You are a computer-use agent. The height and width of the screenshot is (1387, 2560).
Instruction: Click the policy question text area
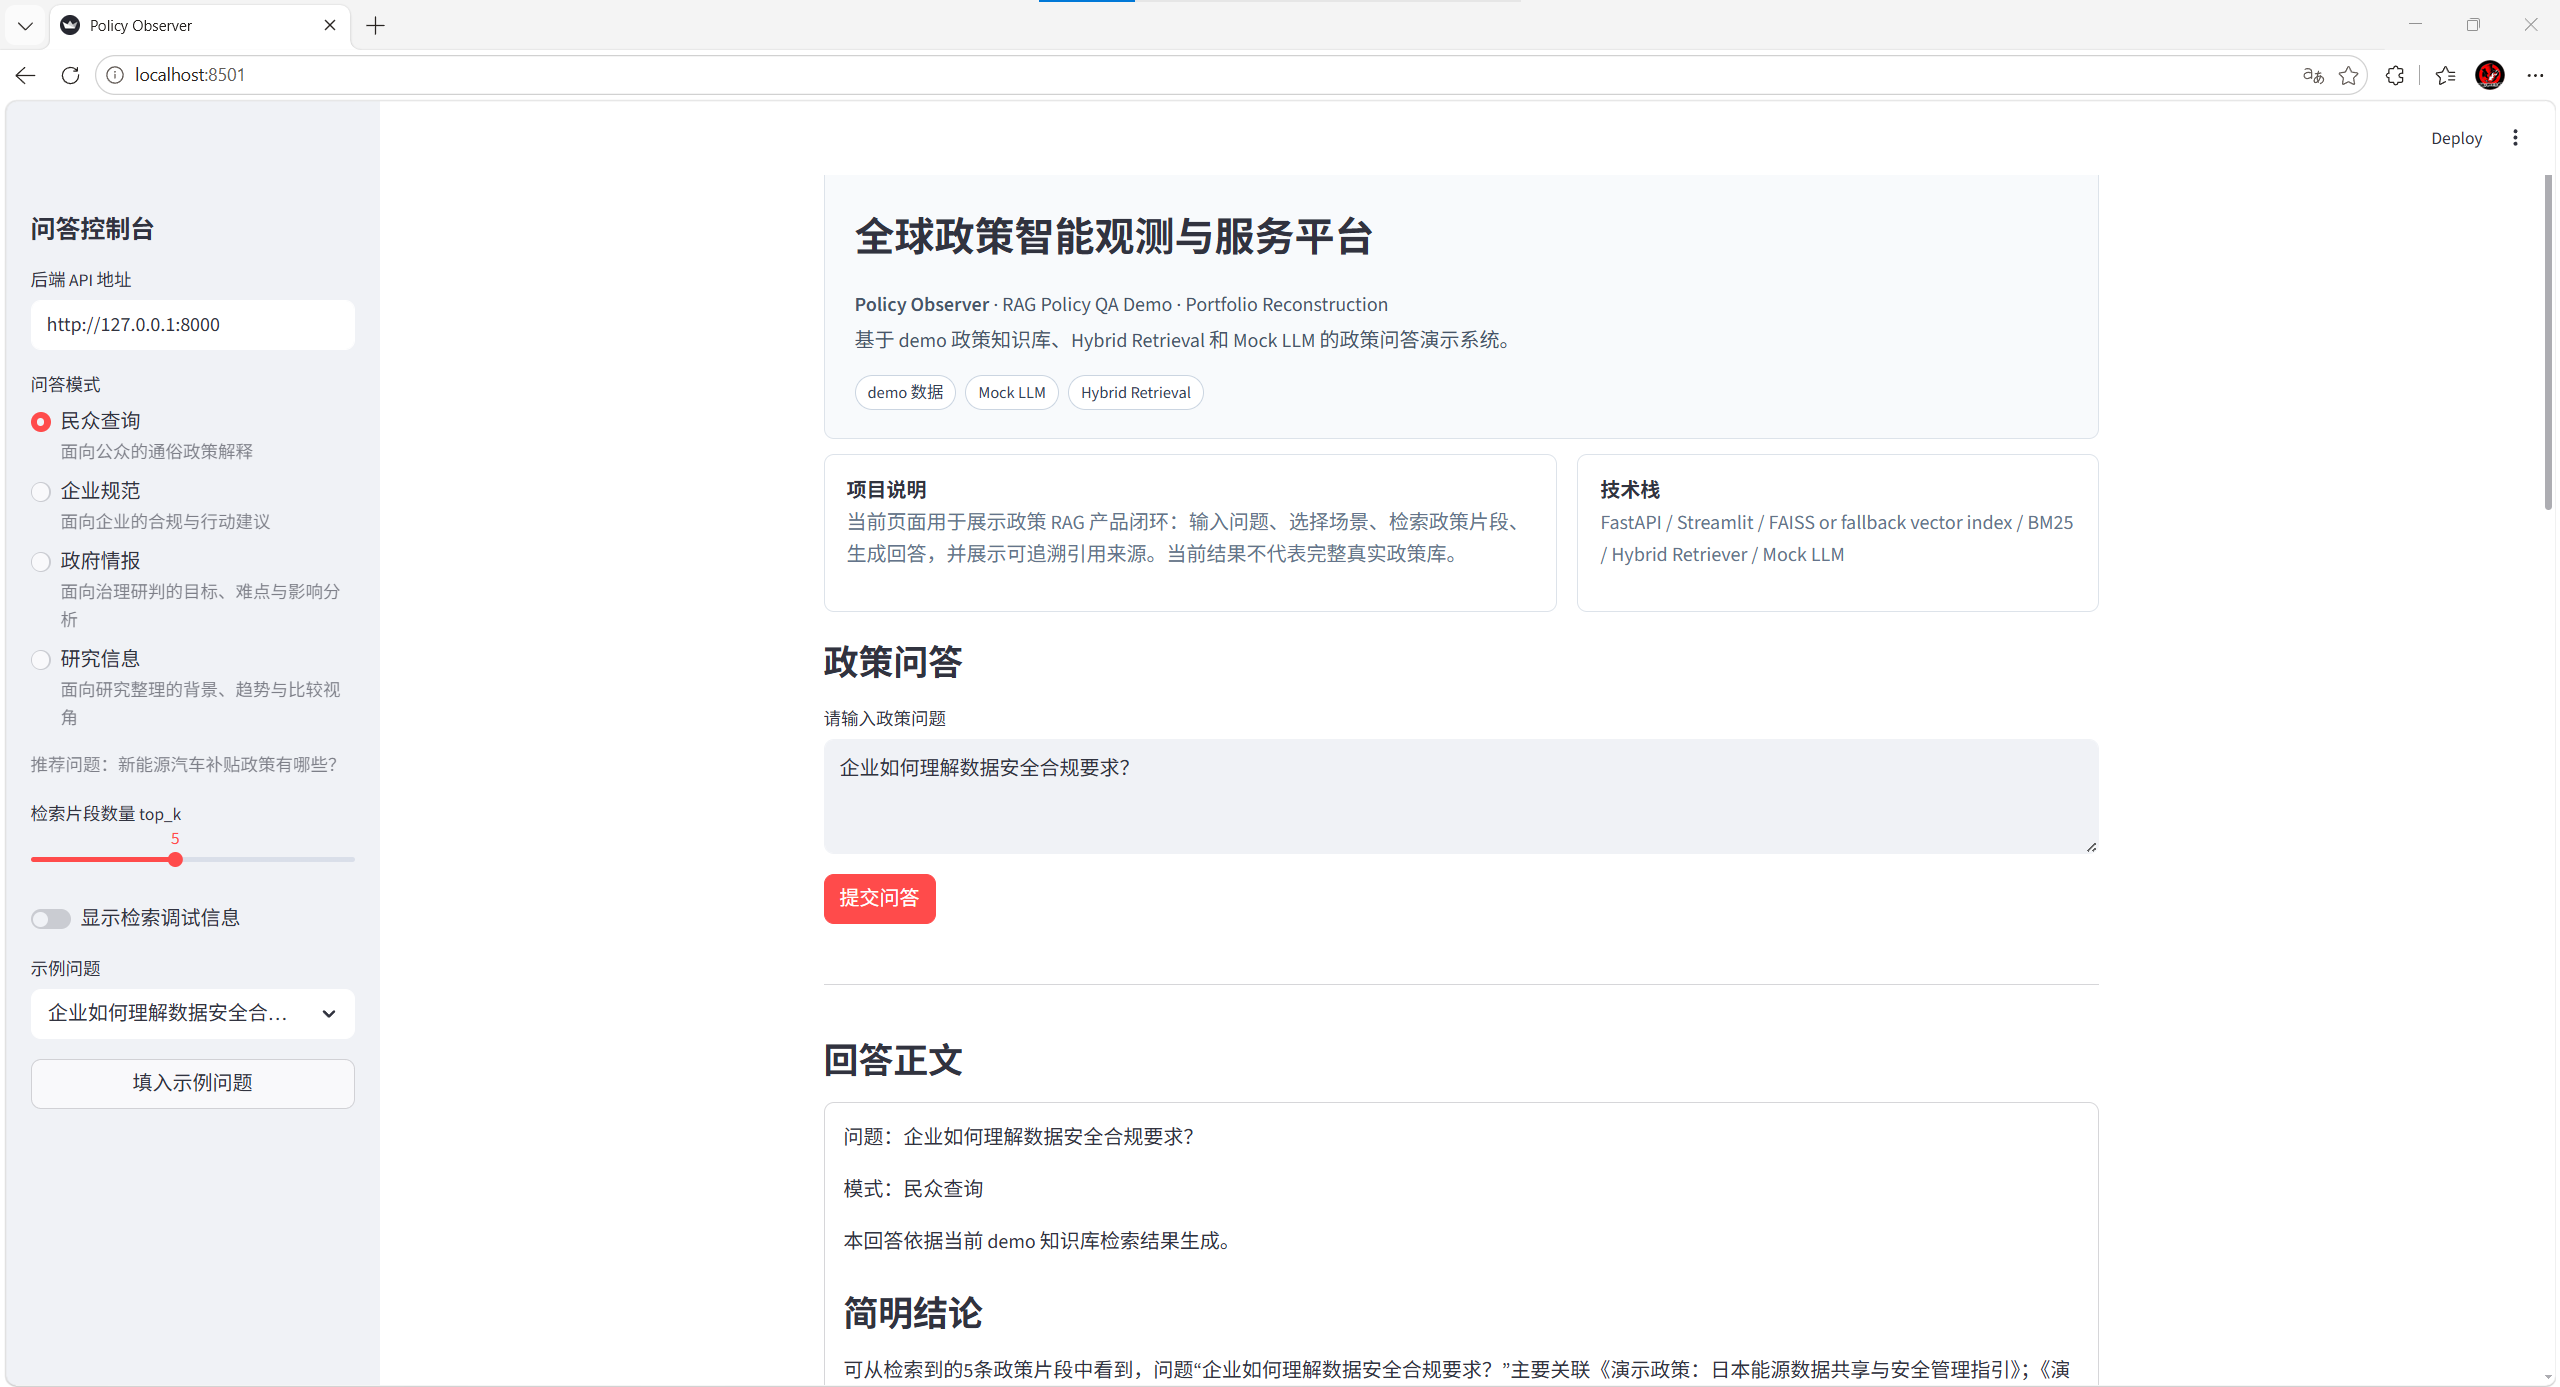tap(1460, 796)
